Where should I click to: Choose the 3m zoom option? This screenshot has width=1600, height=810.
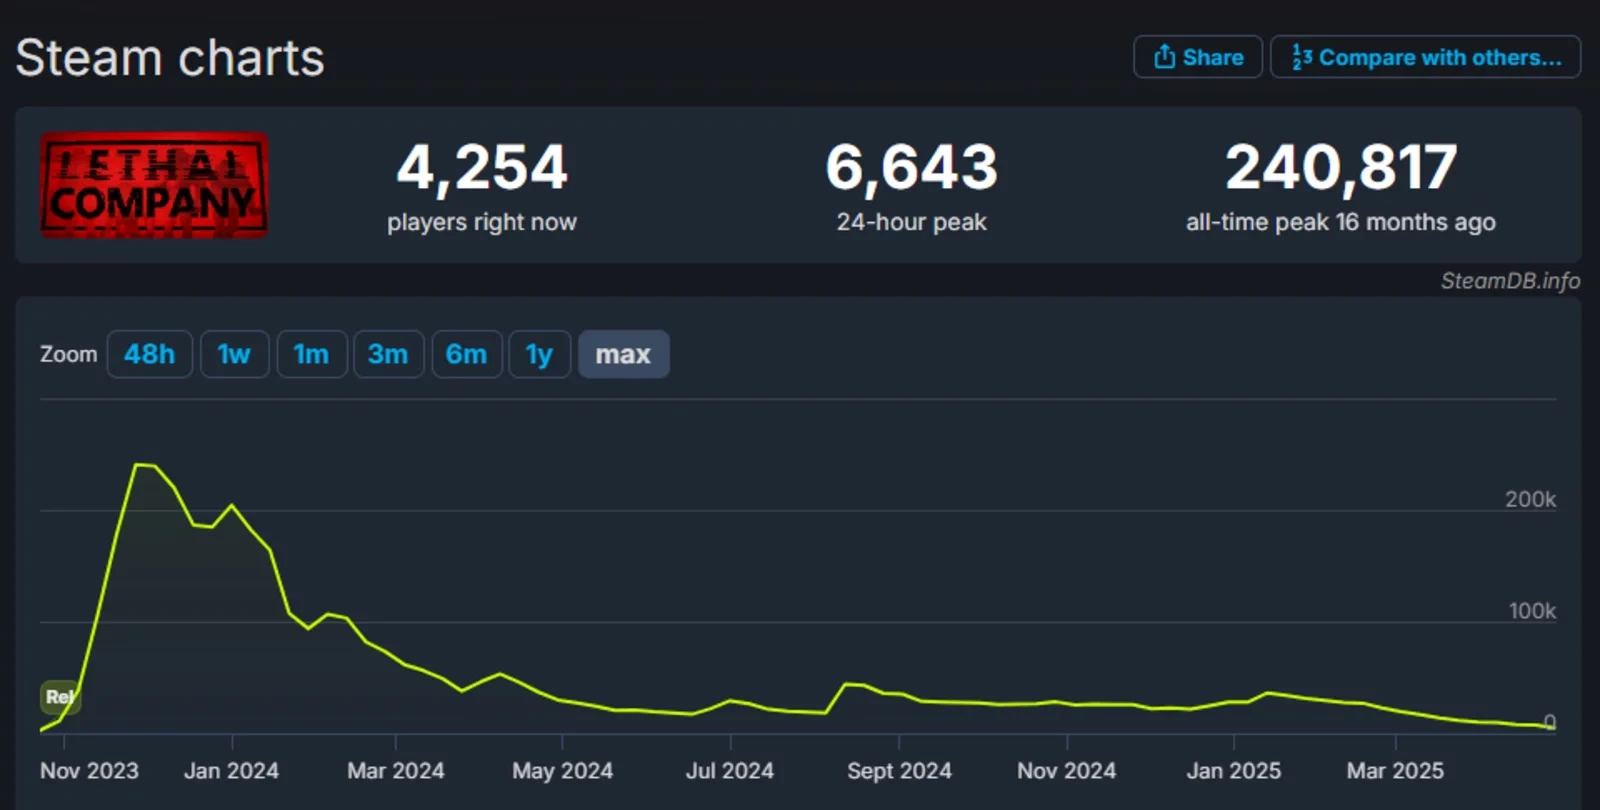[388, 354]
